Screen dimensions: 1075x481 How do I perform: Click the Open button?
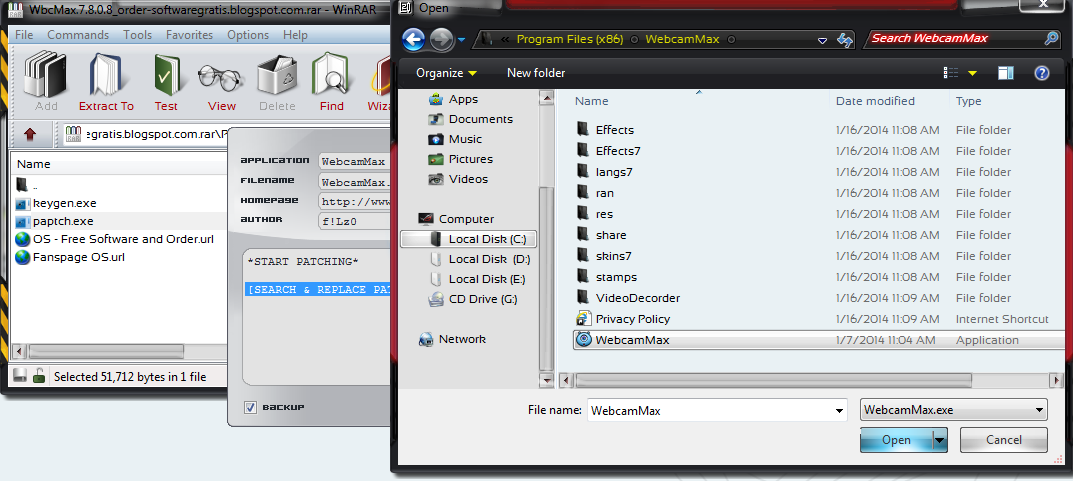pos(897,440)
